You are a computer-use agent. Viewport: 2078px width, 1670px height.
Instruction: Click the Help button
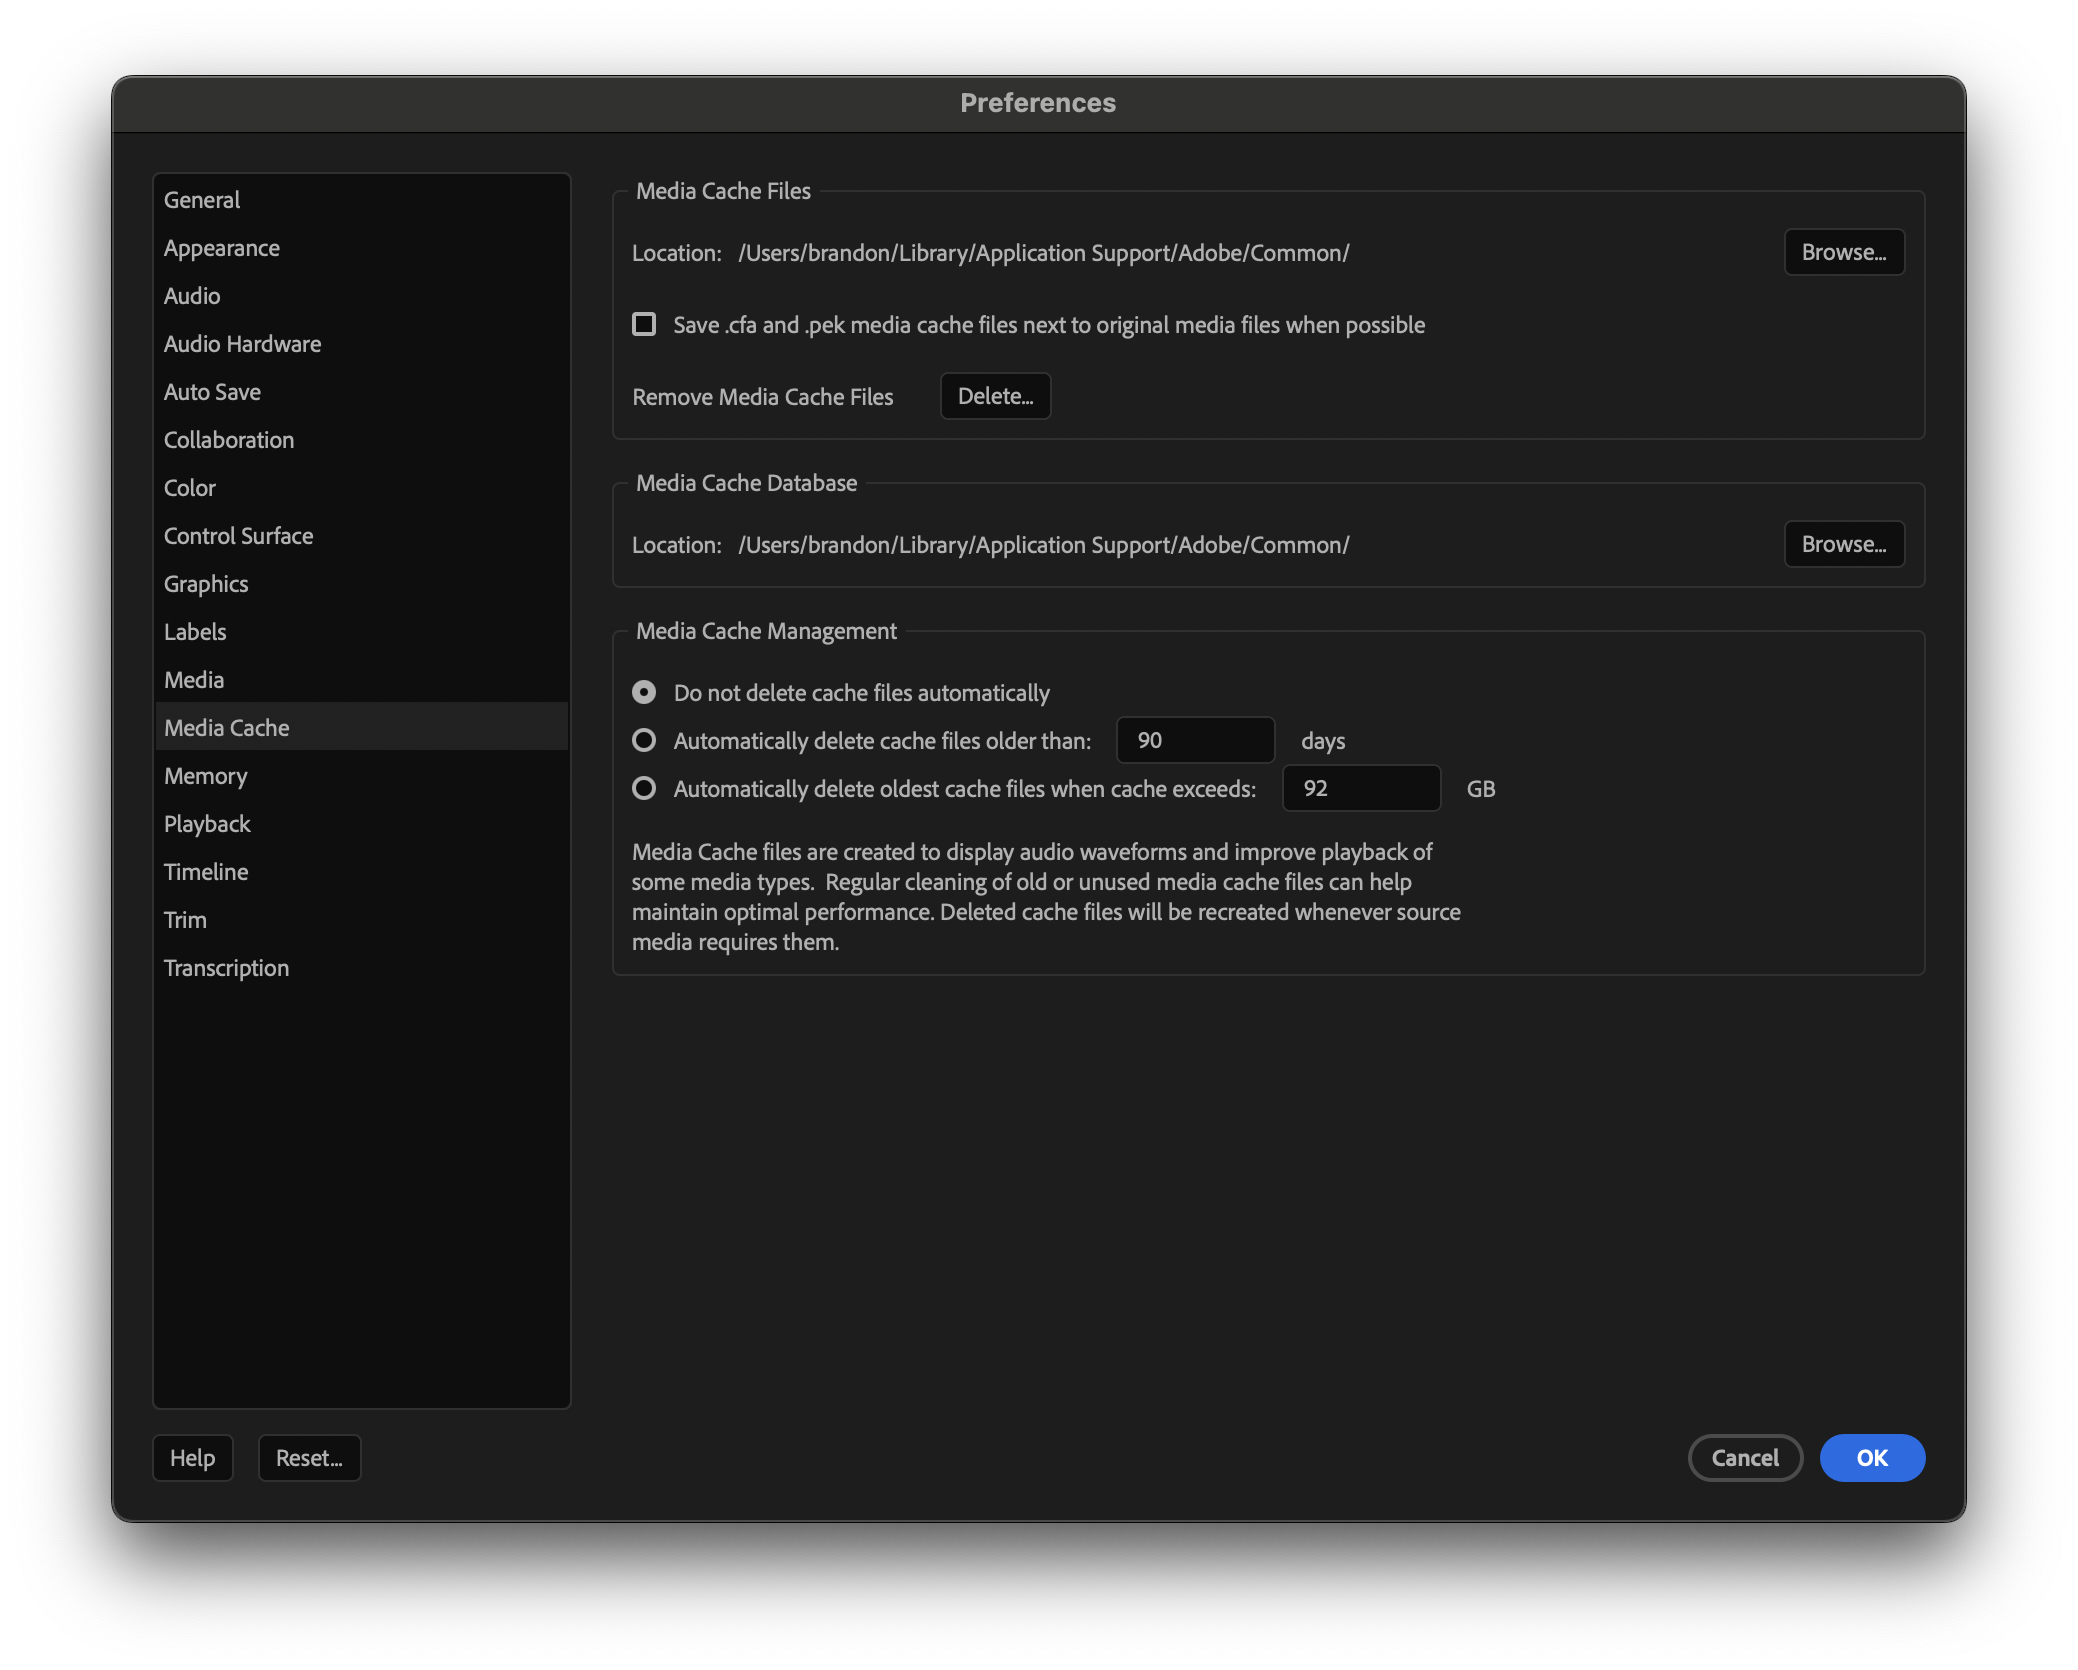[192, 1458]
